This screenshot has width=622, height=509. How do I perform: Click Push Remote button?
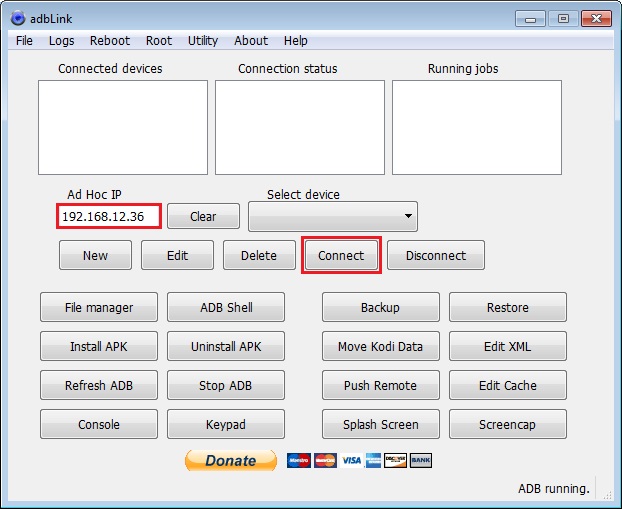coord(381,385)
